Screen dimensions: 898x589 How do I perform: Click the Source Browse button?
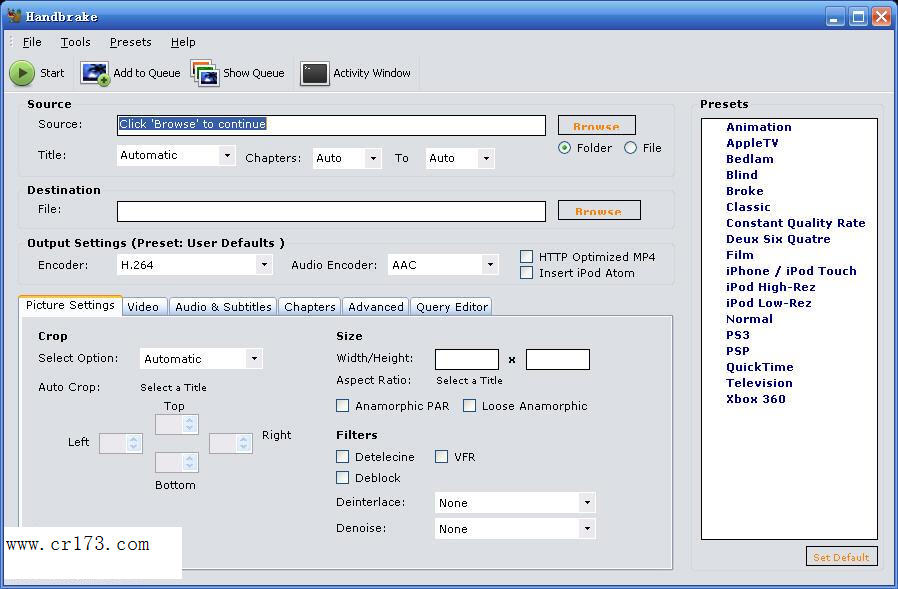coord(596,125)
